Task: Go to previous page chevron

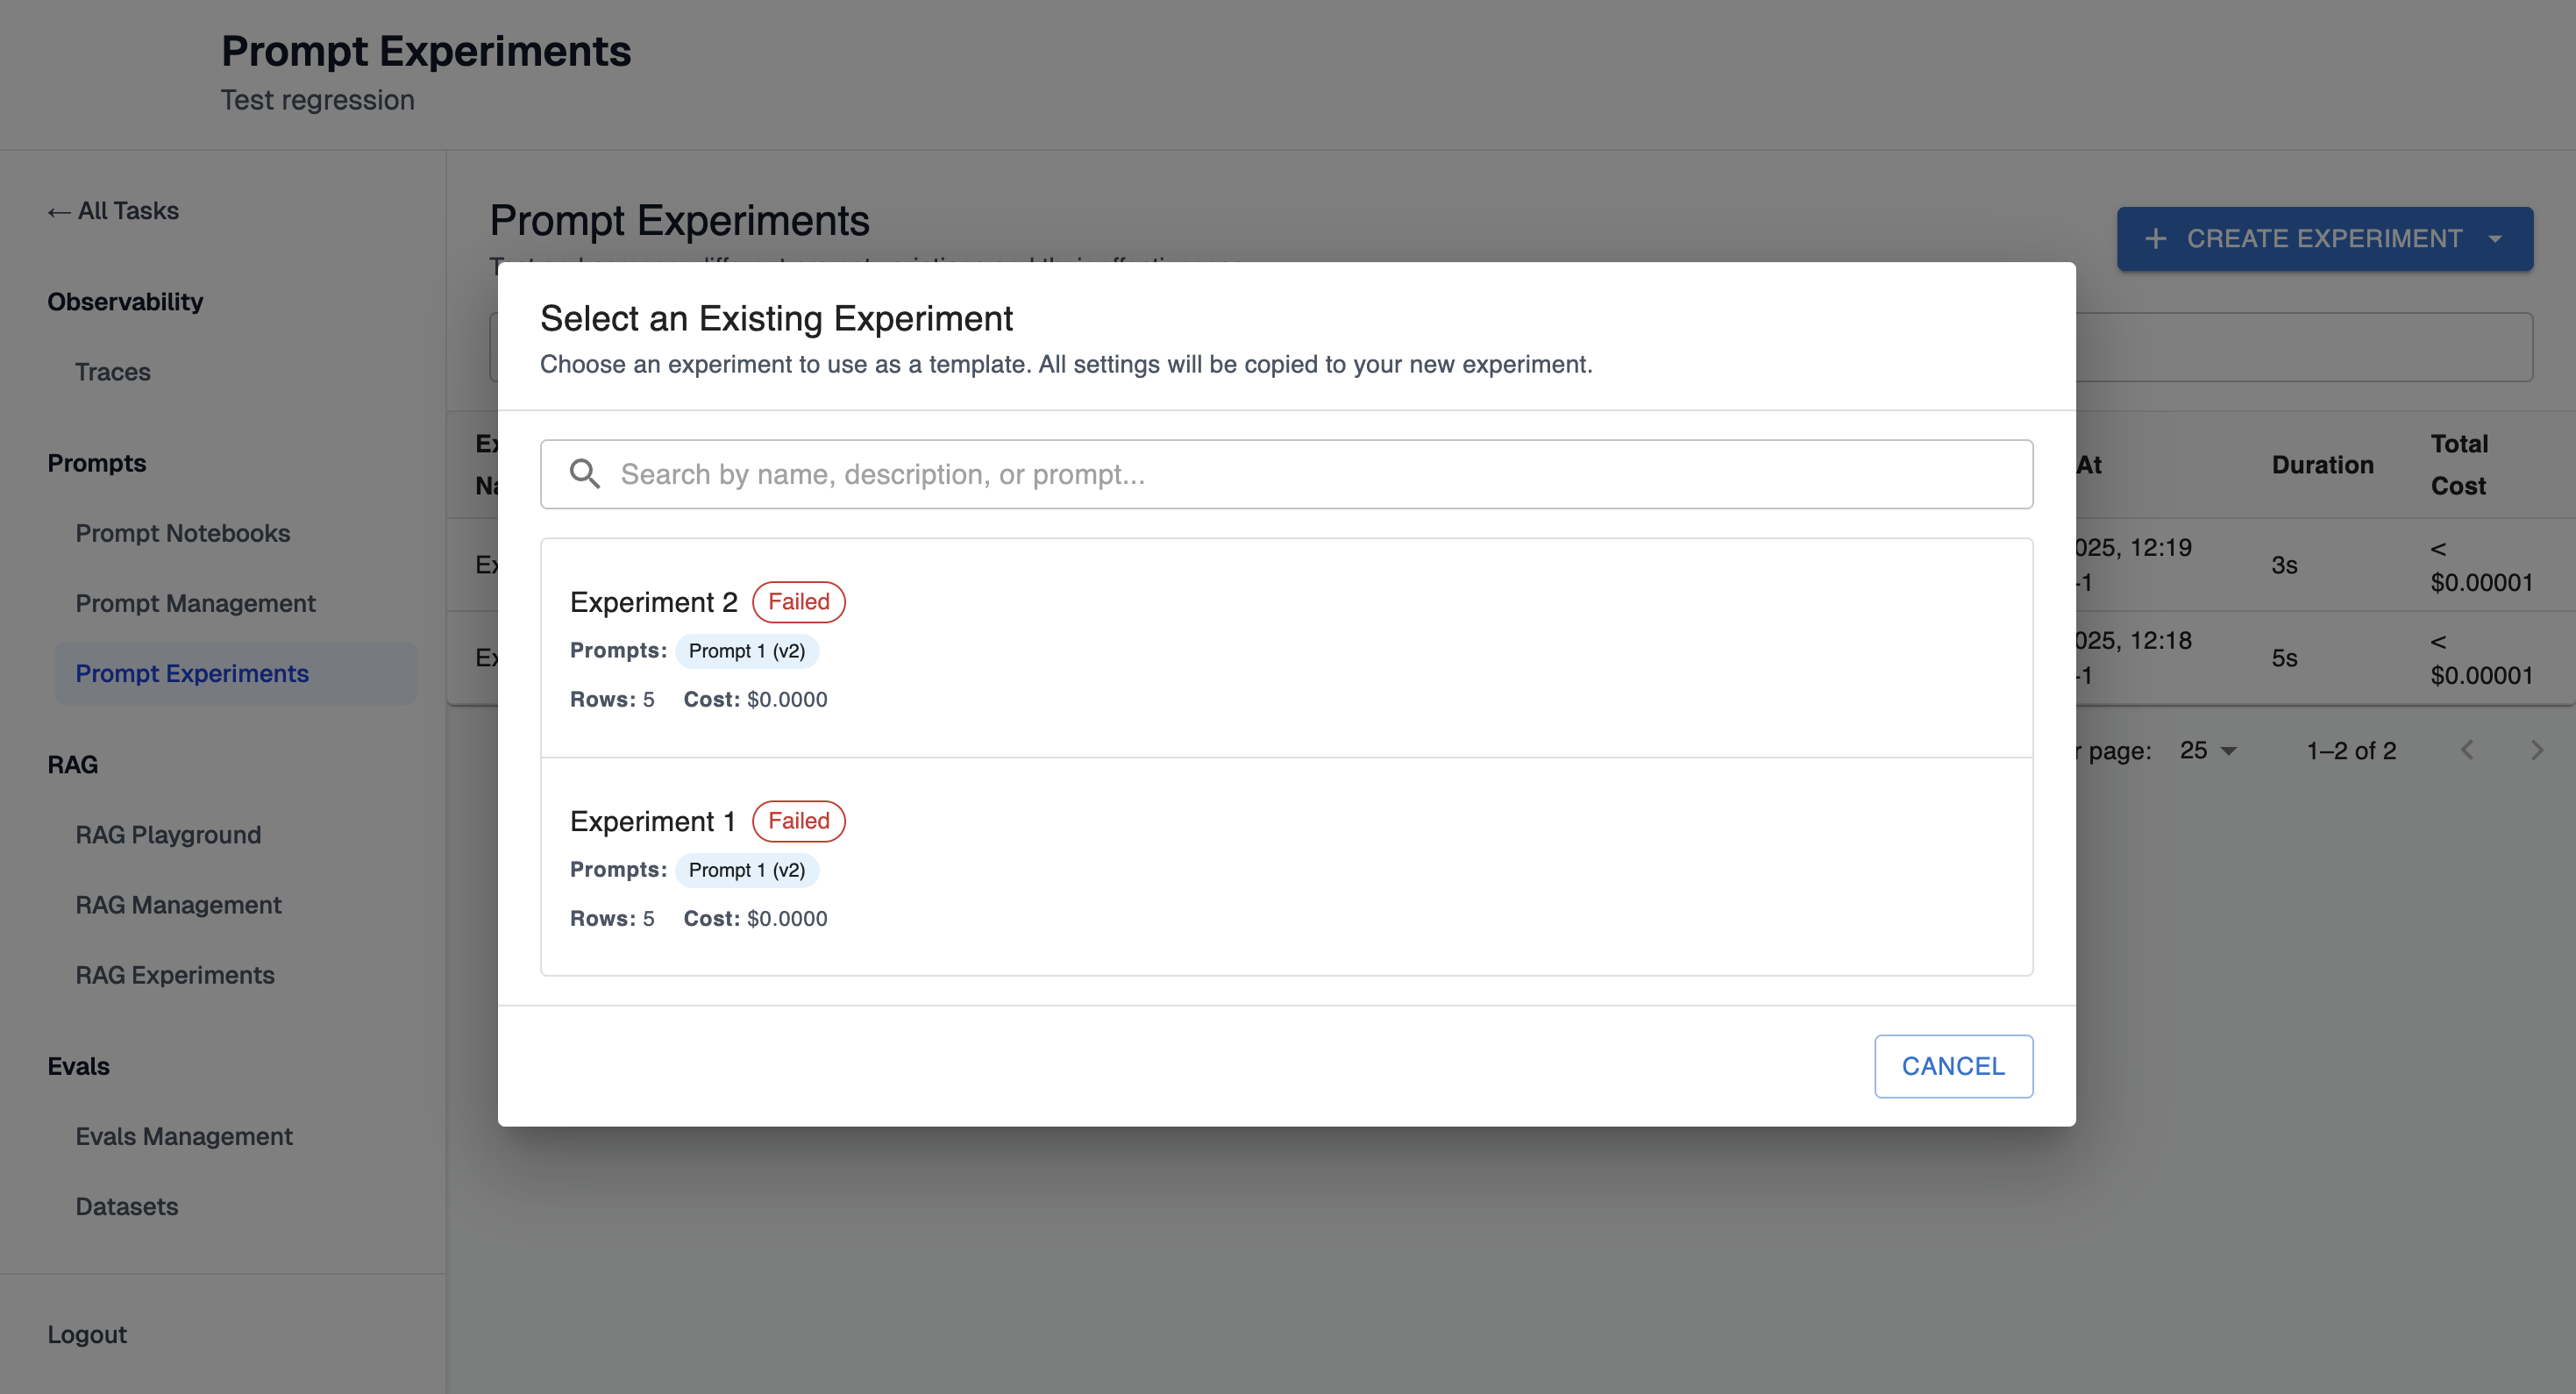Action: click(x=2466, y=750)
